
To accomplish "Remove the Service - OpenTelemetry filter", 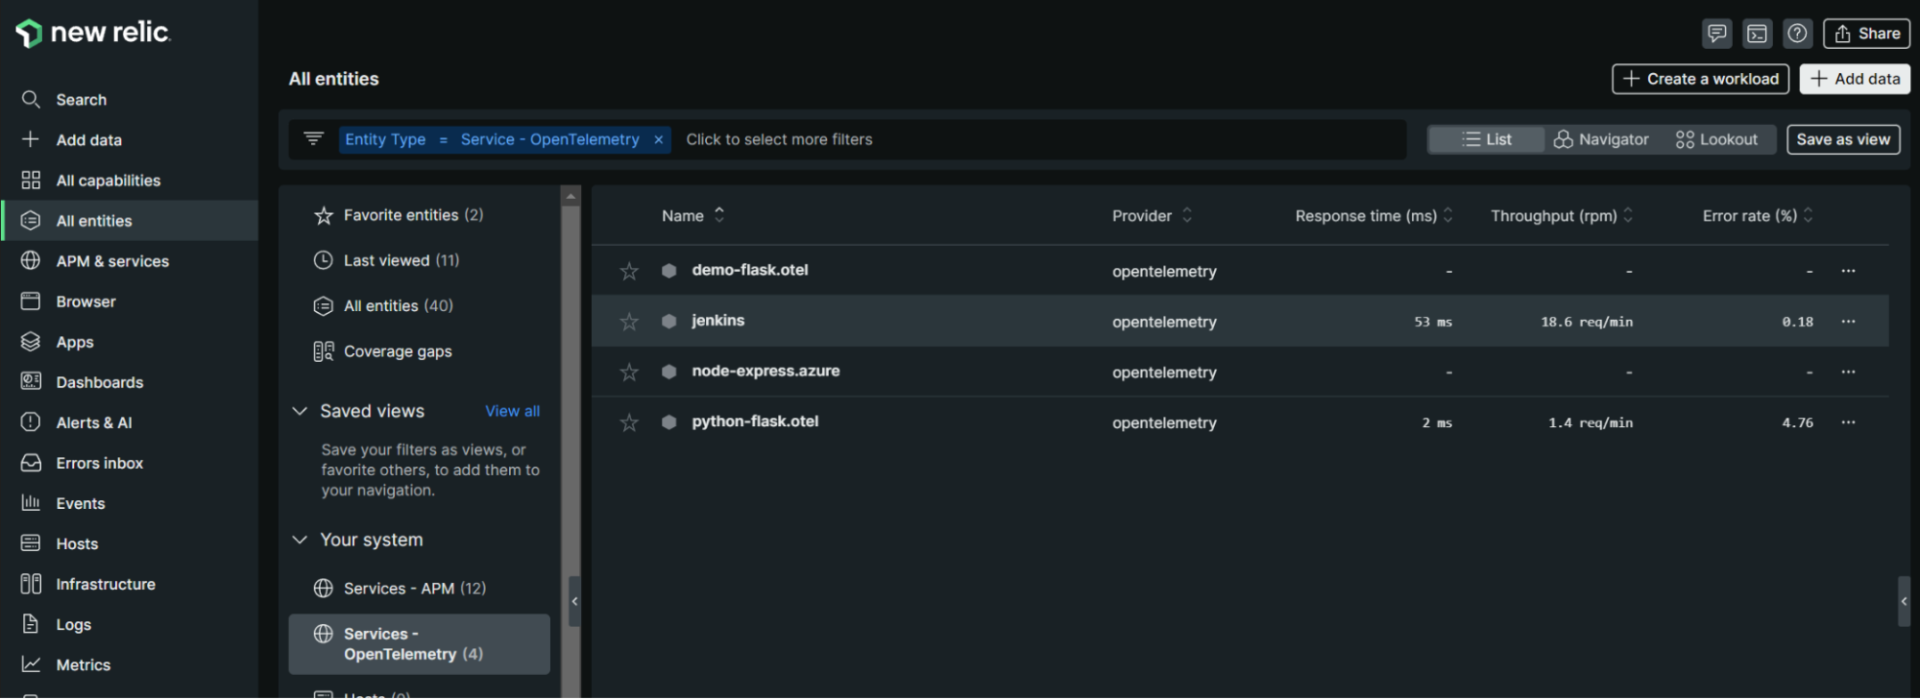I will pyautogui.click(x=658, y=140).
